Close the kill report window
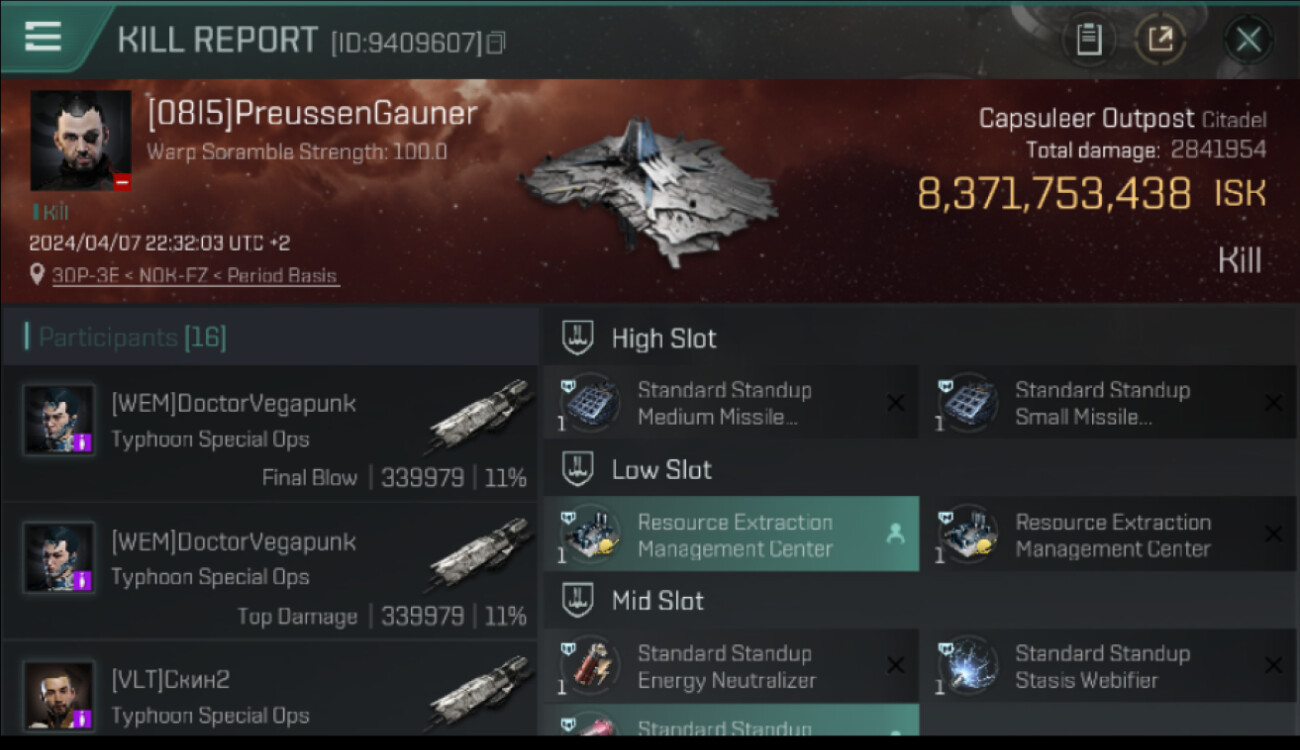 [1247, 40]
